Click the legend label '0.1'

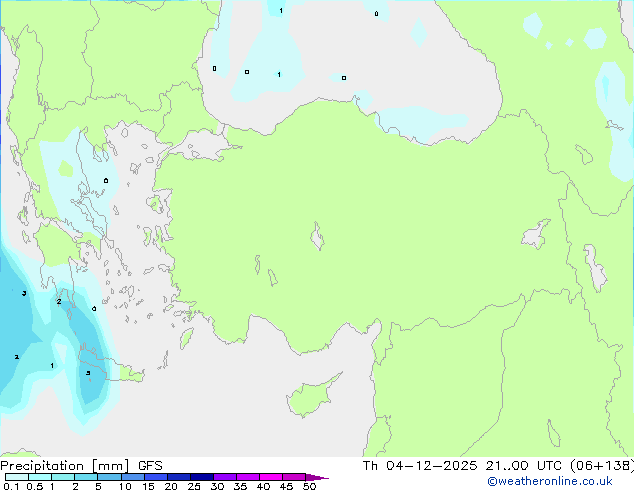pyautogui.click(x=11, y=486)
